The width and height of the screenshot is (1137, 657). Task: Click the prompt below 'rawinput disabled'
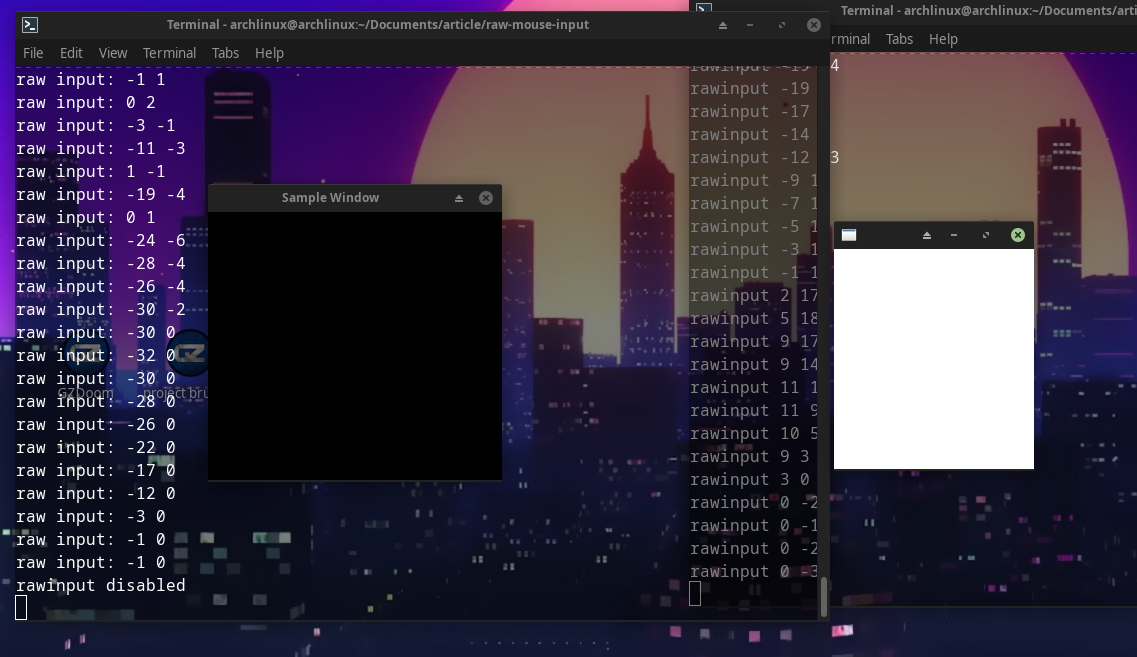(x=22, y=607)
